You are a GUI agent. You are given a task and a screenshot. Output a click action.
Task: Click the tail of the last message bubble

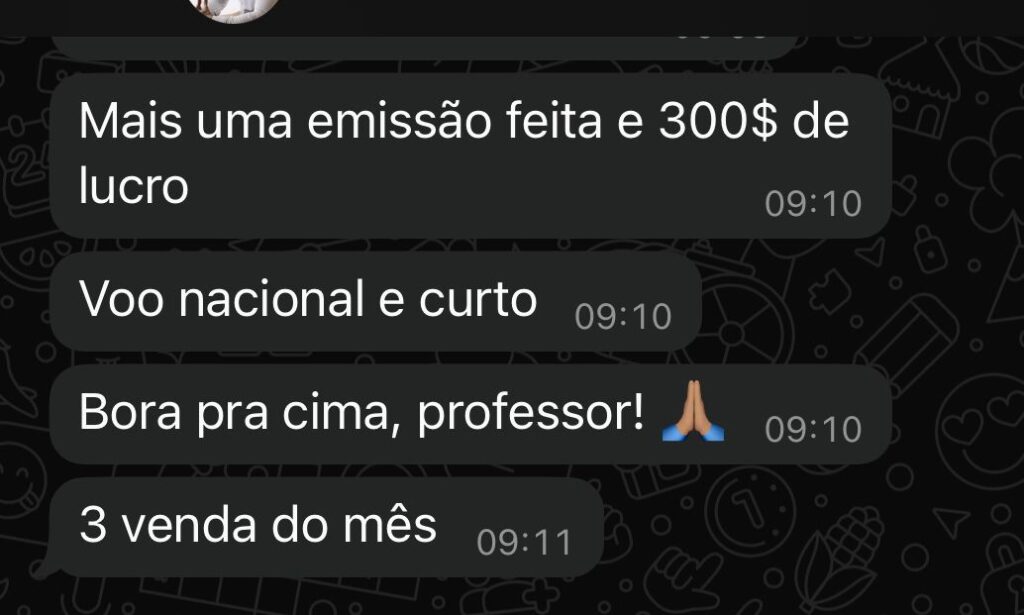click(x=44, y=567)
